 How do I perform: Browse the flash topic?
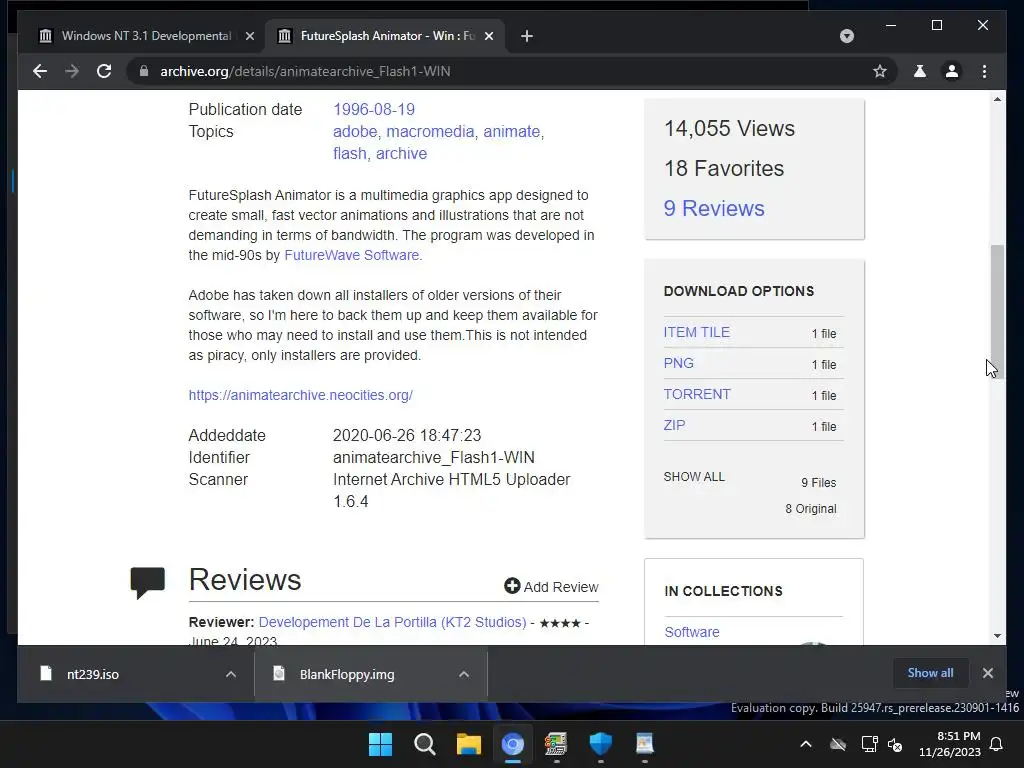coord(349,153)
